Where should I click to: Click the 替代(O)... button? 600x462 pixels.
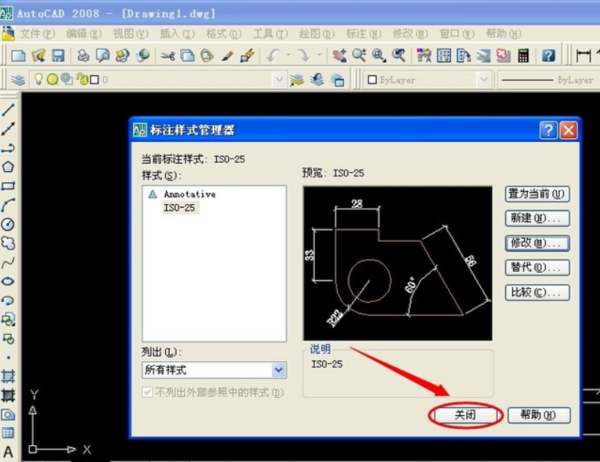click(x=537, y=268)
